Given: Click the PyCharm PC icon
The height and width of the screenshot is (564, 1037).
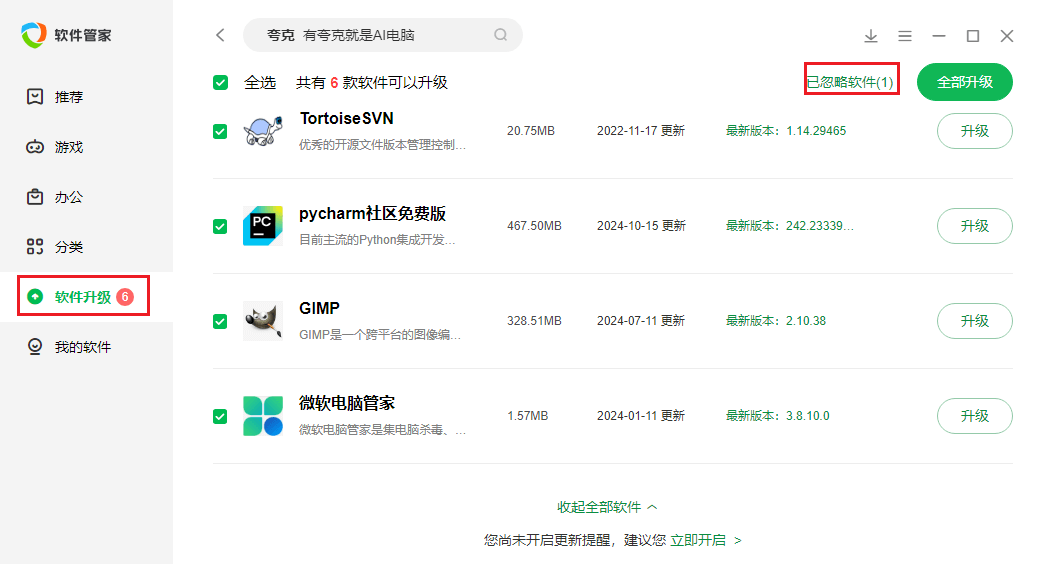Looking at the screenshot, I should [263, 226].
